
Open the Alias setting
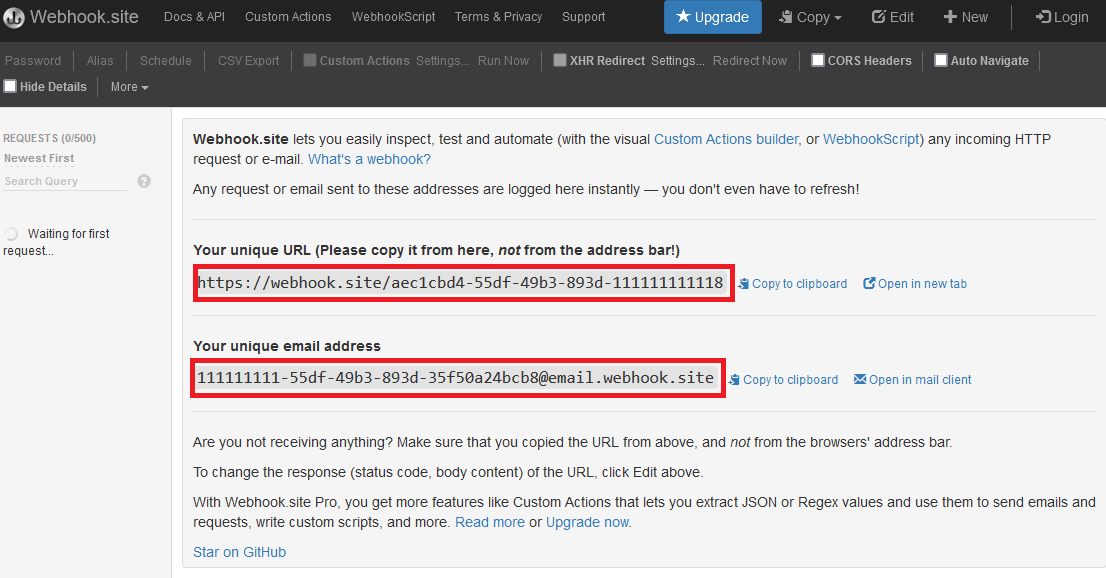(x=99, y=61)
